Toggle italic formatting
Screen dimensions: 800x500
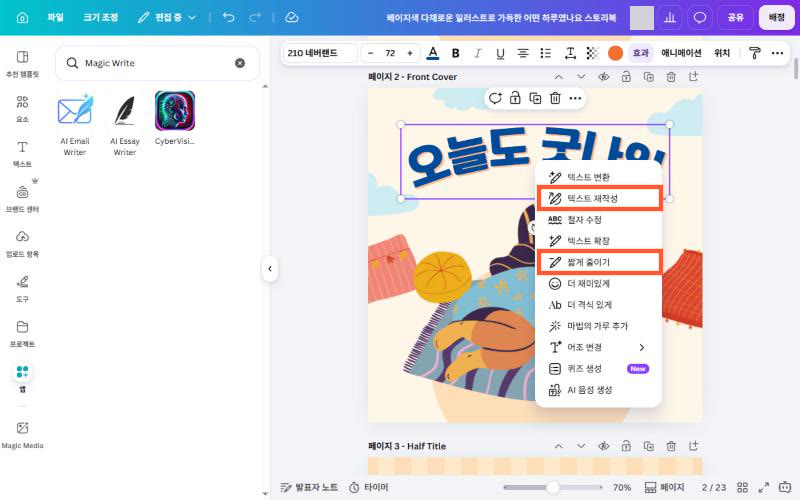click(x=478, y=53)
